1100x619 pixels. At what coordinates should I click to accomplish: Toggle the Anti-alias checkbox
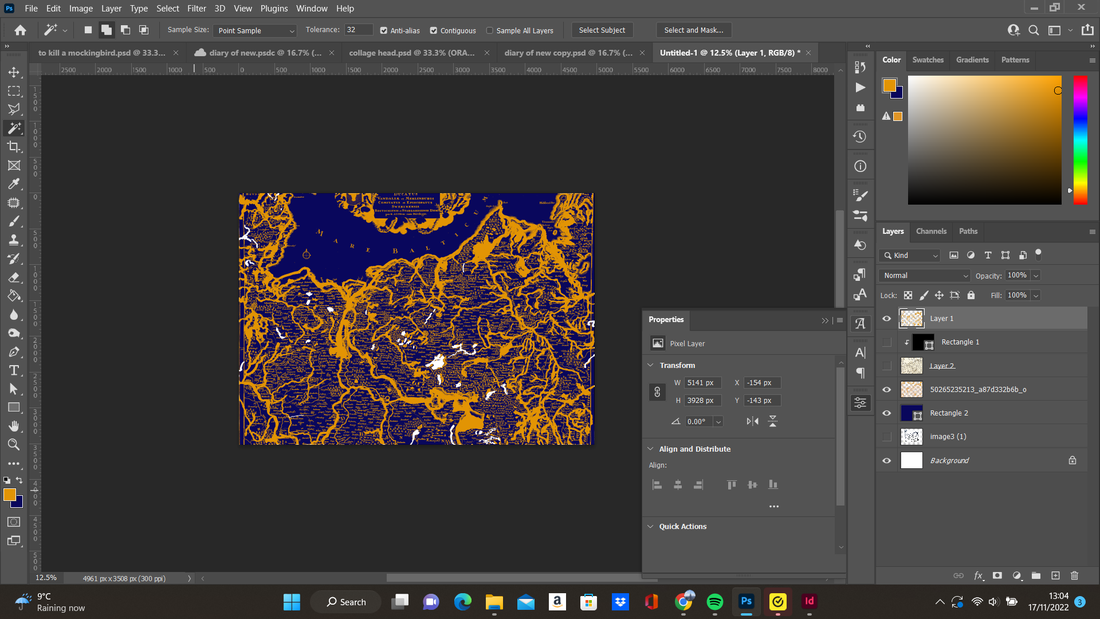(x=384, y=31)
